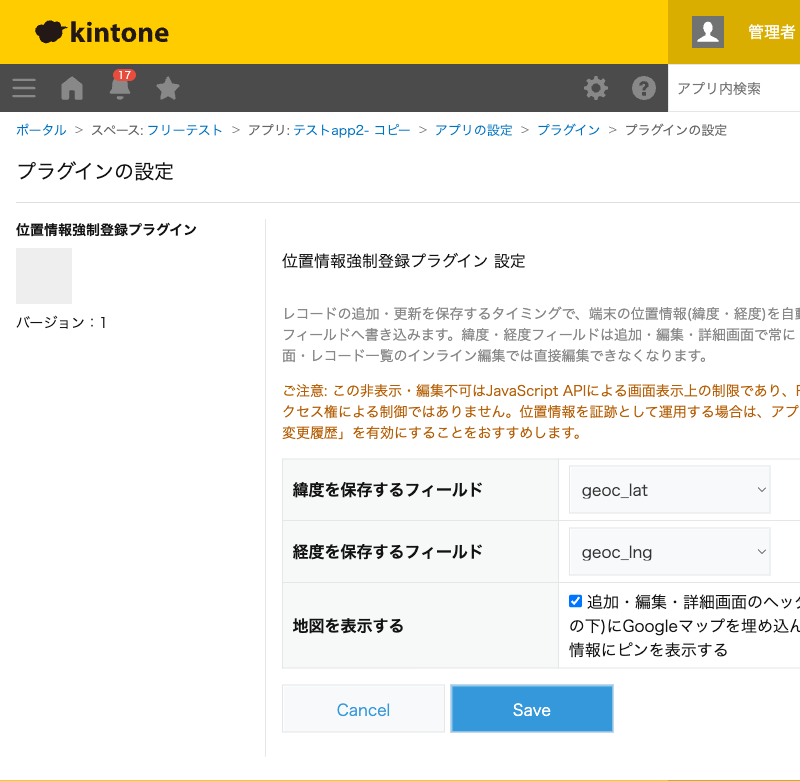This screenshot has width=800, height=781.
Task: Open notifications bell with 17 badge
Action: 120,85
